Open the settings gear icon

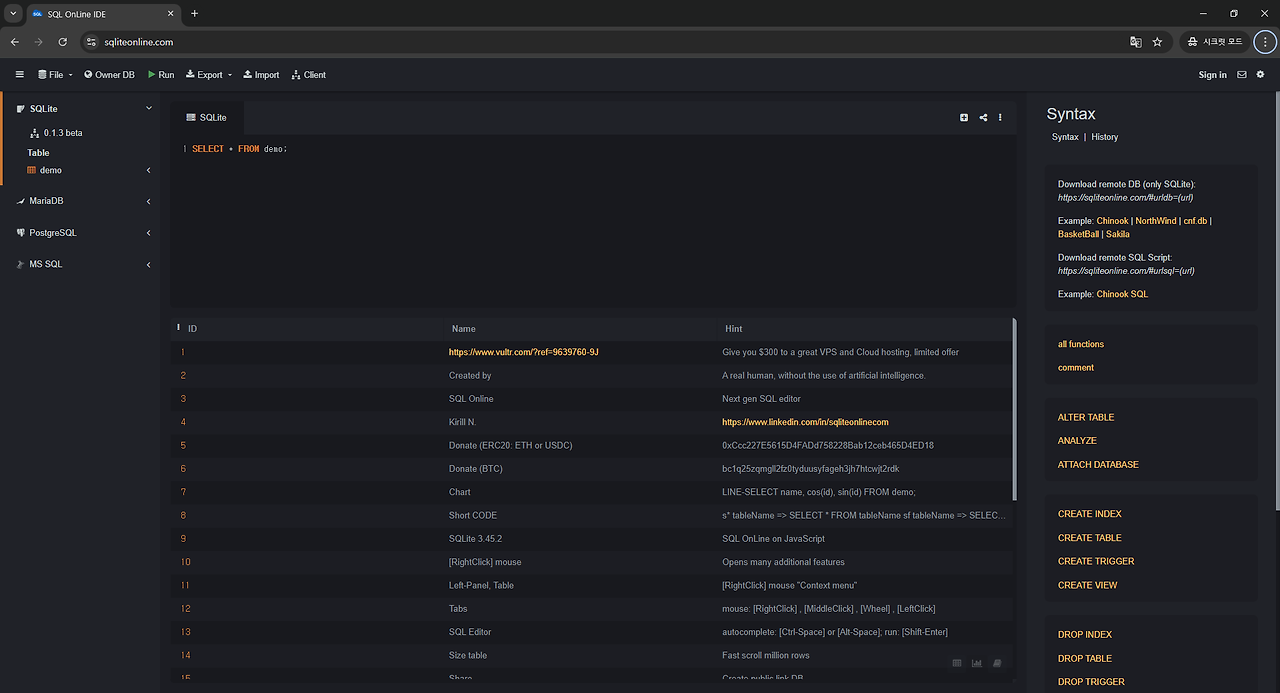(x=1260, y=74)
